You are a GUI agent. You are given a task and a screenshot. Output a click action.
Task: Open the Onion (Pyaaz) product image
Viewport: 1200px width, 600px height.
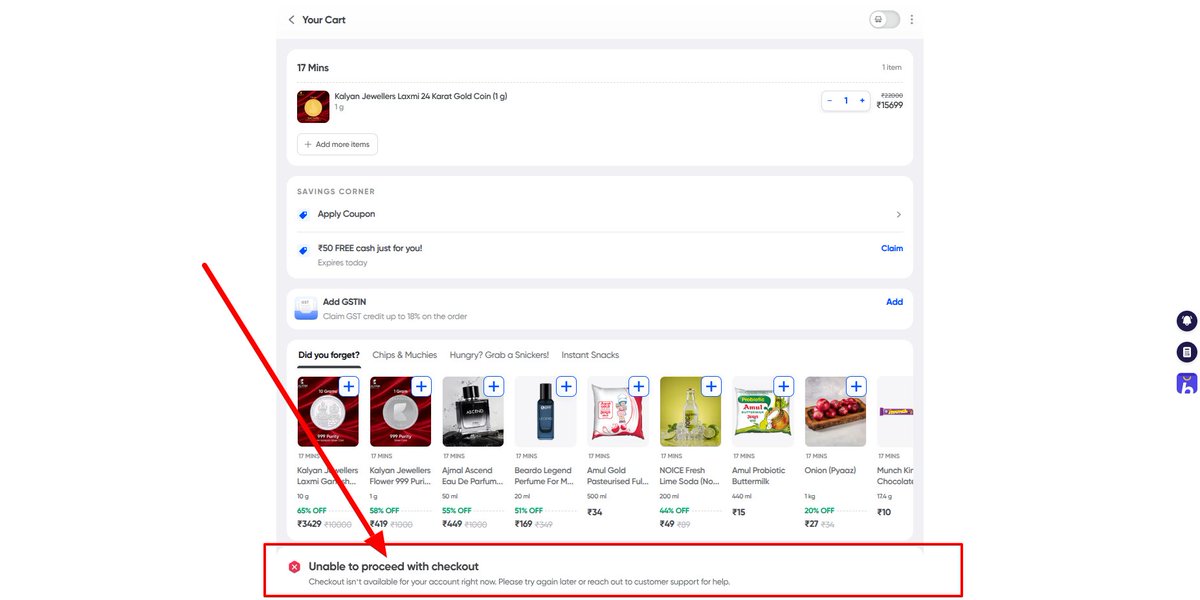pos(835,412)
